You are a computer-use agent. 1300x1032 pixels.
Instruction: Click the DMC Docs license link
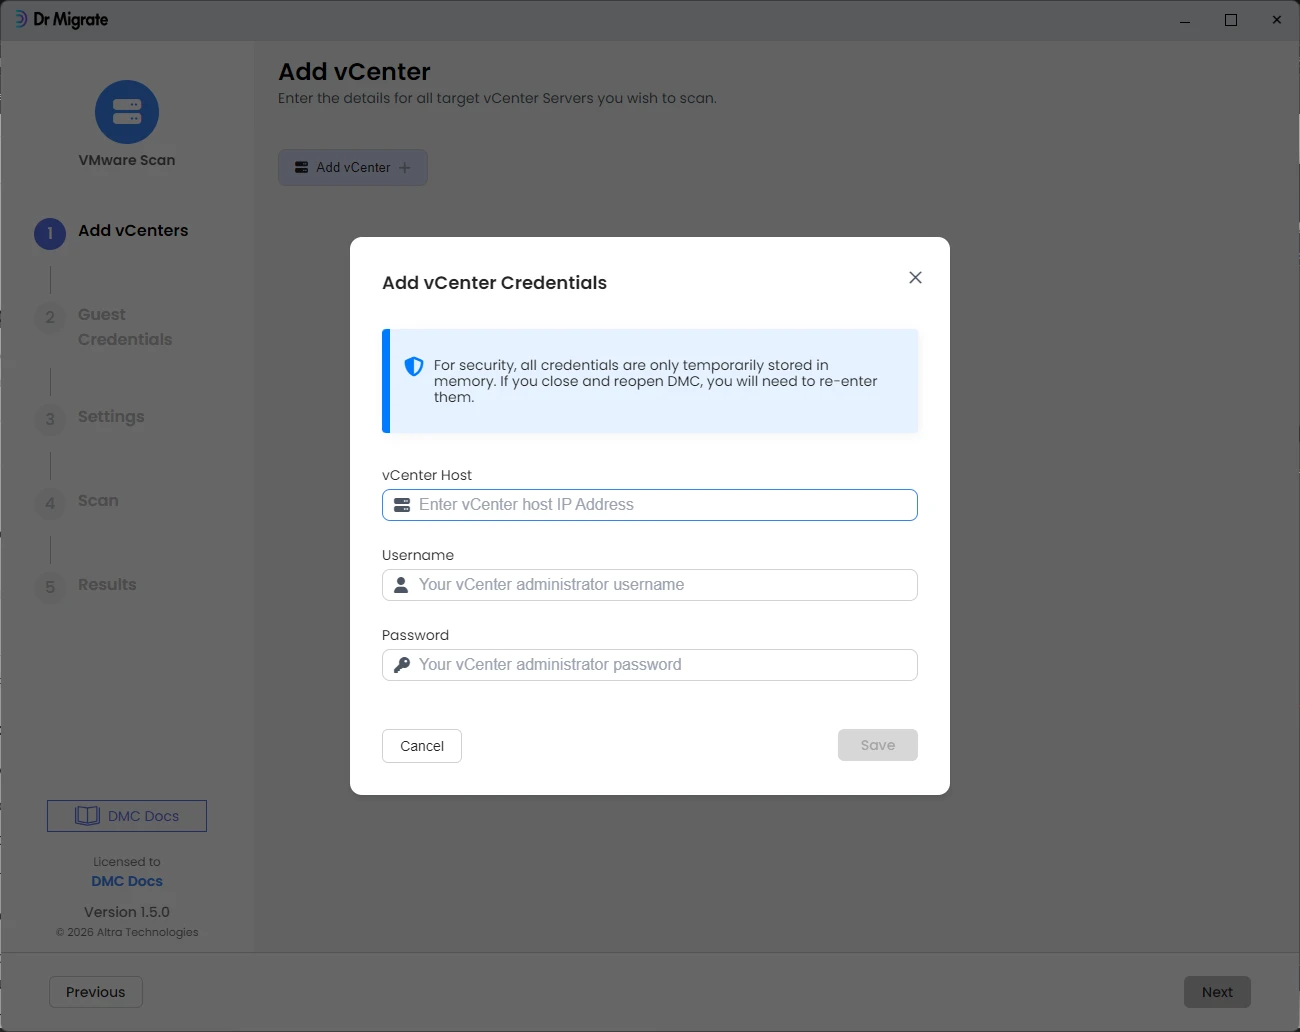click(127, 881)
